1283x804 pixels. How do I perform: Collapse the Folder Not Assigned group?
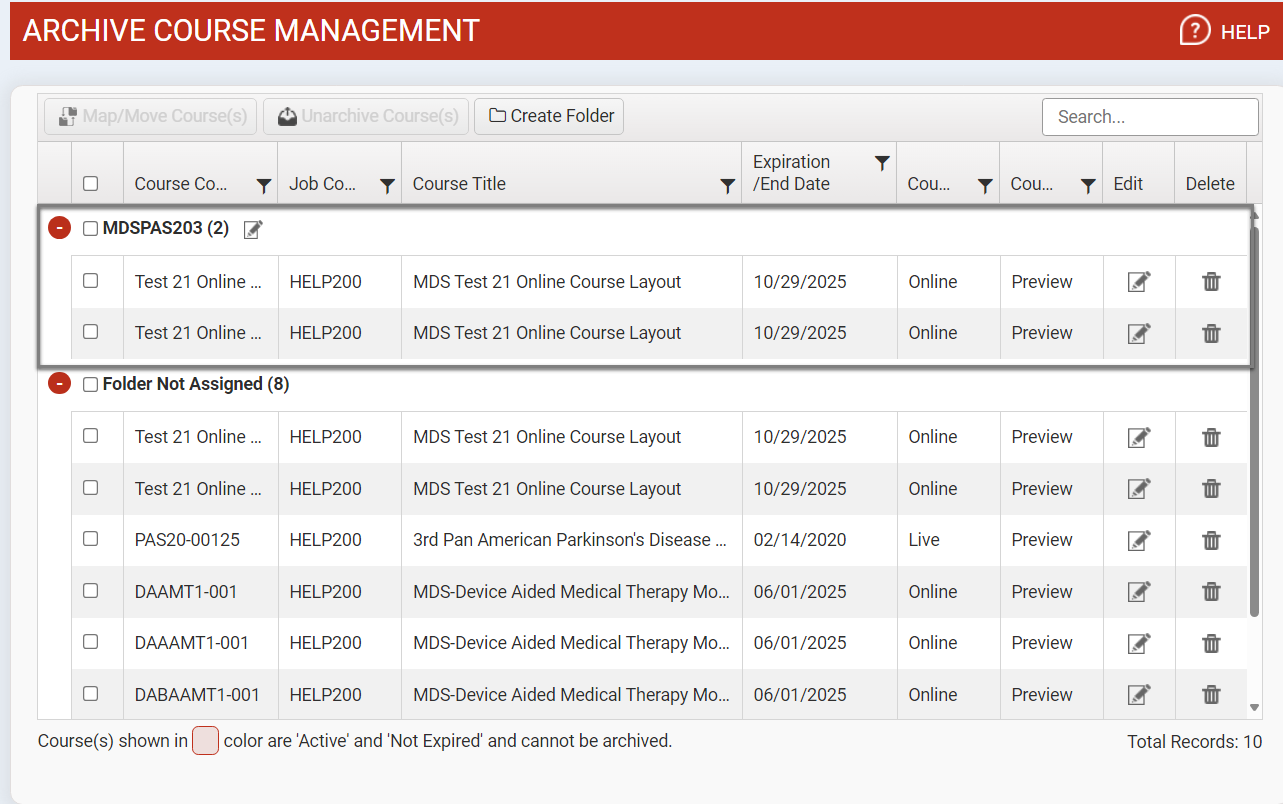coord(59,384)
